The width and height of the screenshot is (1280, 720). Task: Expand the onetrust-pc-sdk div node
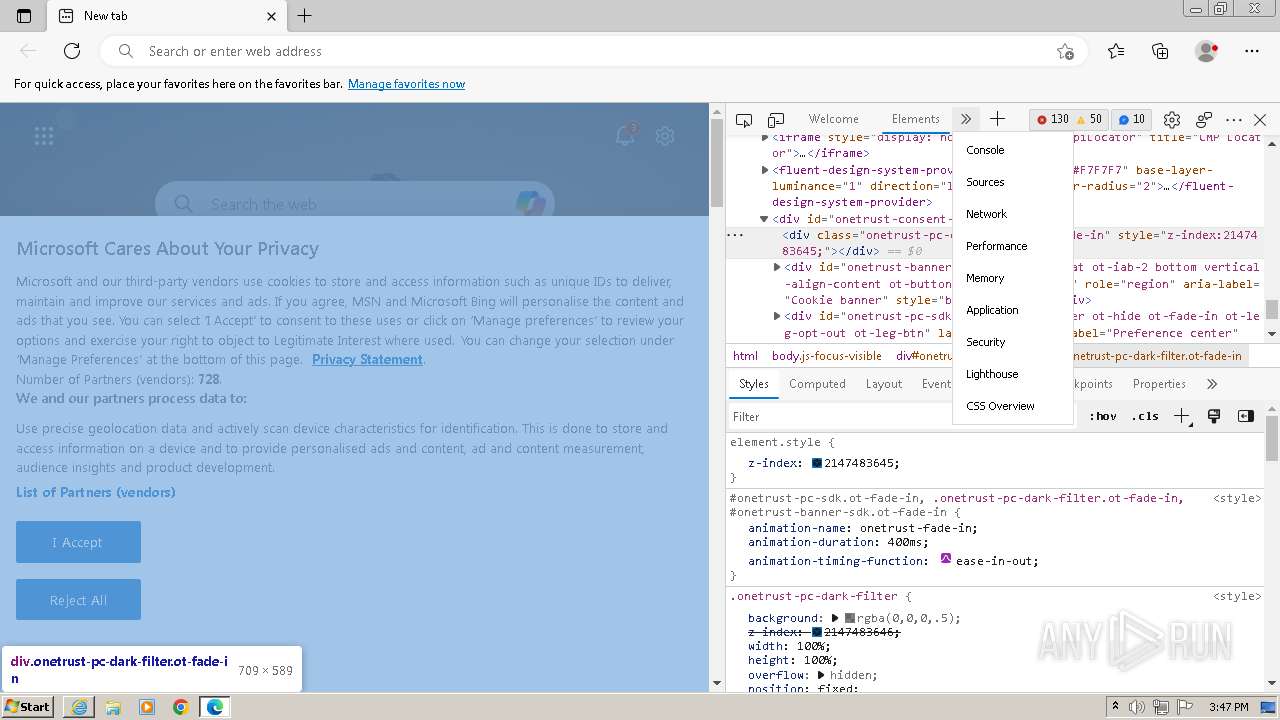777,316
